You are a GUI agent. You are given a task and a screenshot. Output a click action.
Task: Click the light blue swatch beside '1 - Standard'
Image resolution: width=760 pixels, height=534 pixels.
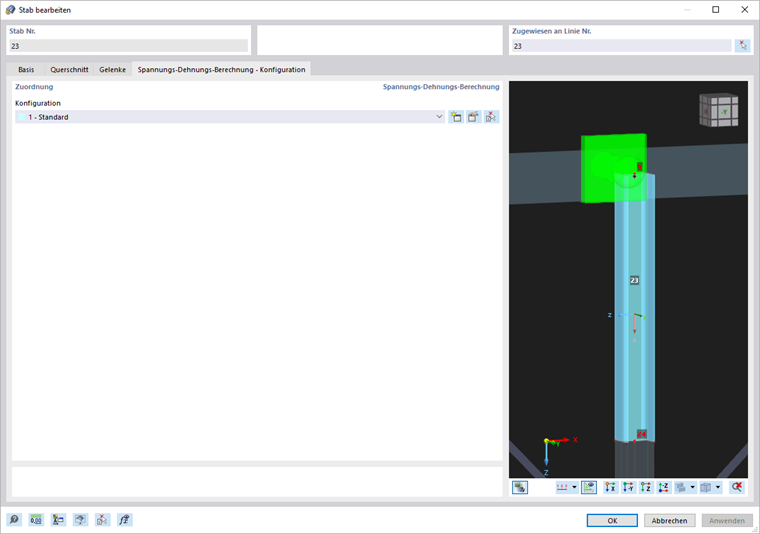pos(22,117)
